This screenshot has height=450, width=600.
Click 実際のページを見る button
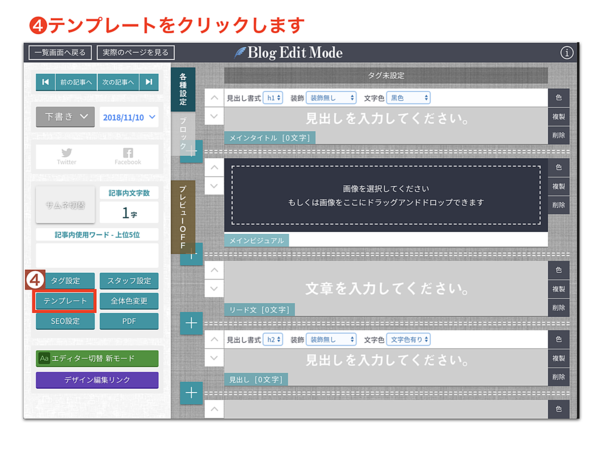(x=136, y=52)
